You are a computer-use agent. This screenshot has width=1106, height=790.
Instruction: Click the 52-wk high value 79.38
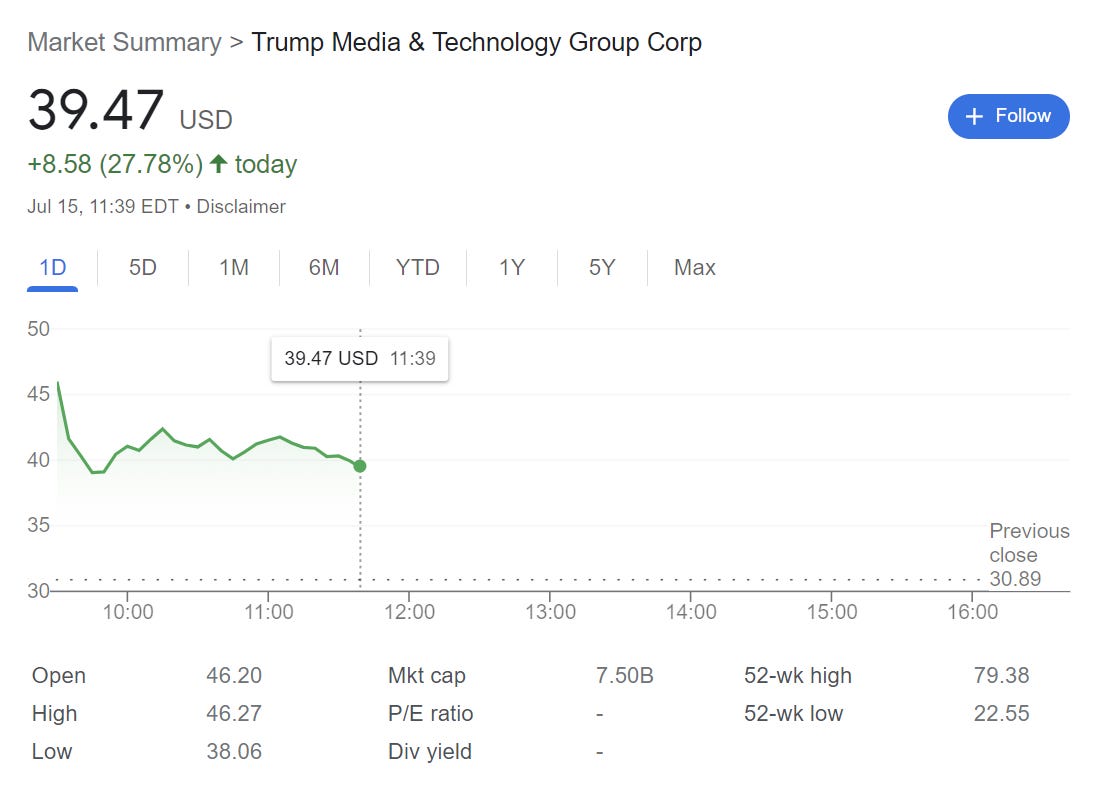pyautogui.click(x=1001, y=676)
